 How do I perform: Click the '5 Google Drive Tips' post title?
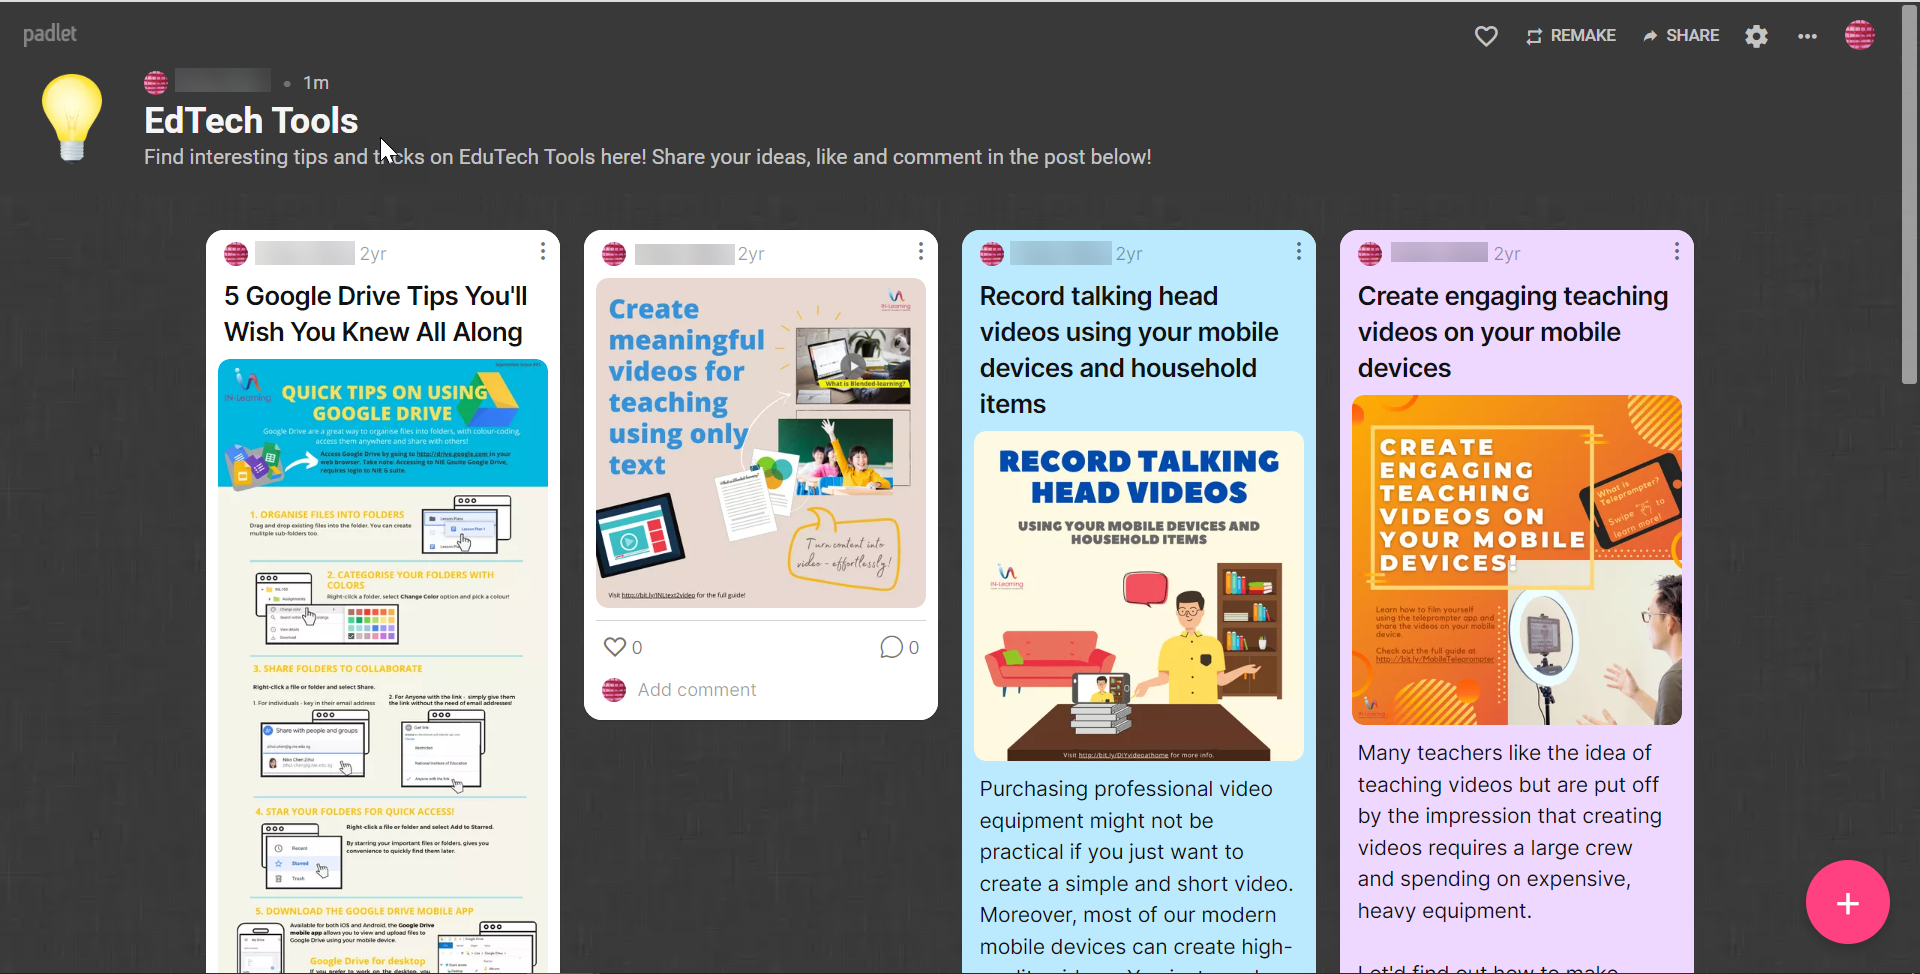[376, 314]
